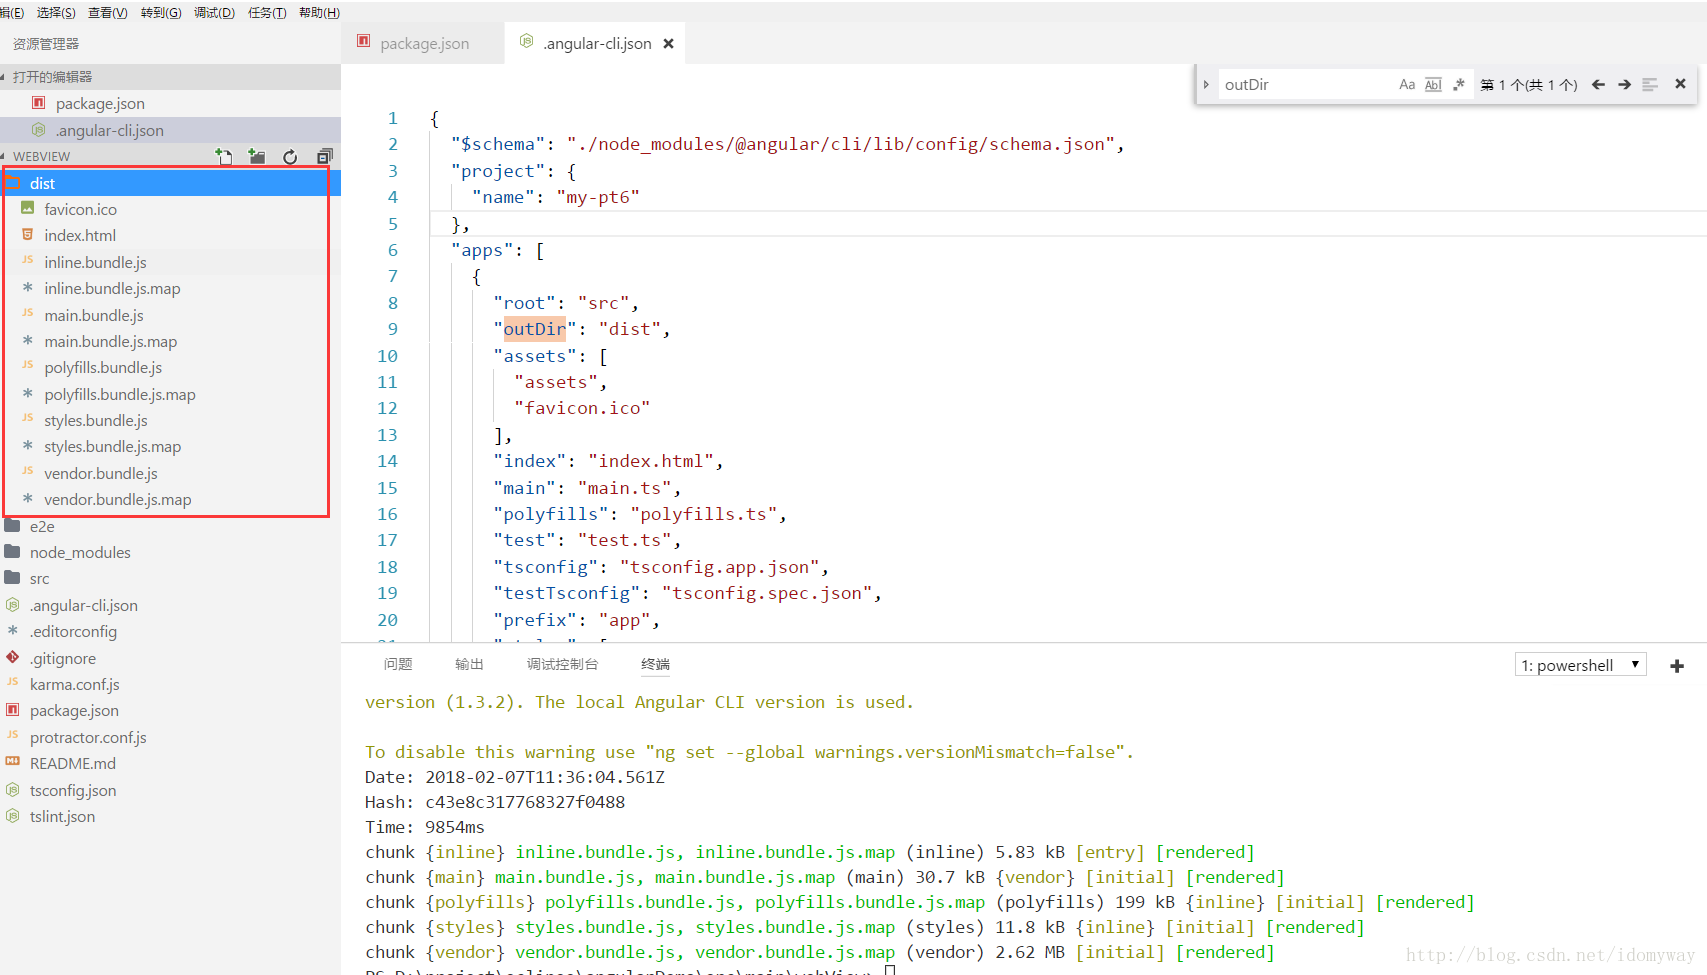
Task: Toggle Match Whole Word in find widget
Action: pos(1433,85)
